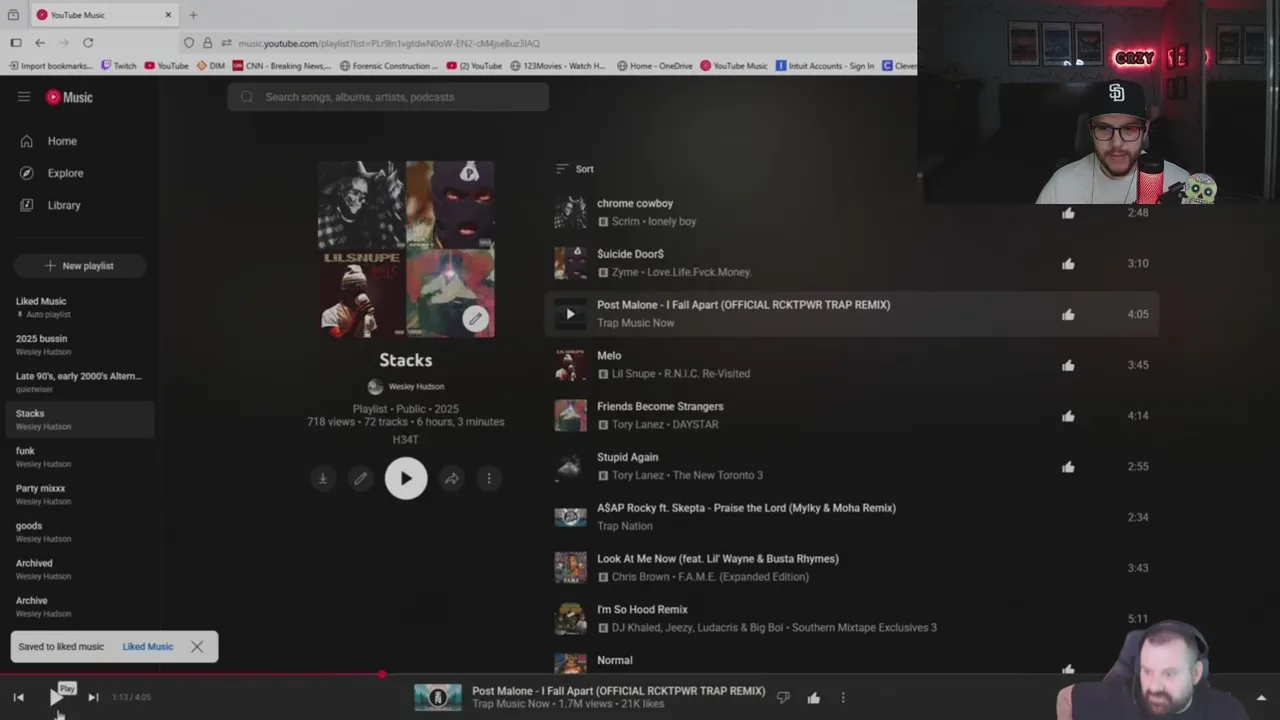The width and height of the screenshot is (1280, 720).
Task: Toggle like on Post Malone row
Action: (1068, 315)
